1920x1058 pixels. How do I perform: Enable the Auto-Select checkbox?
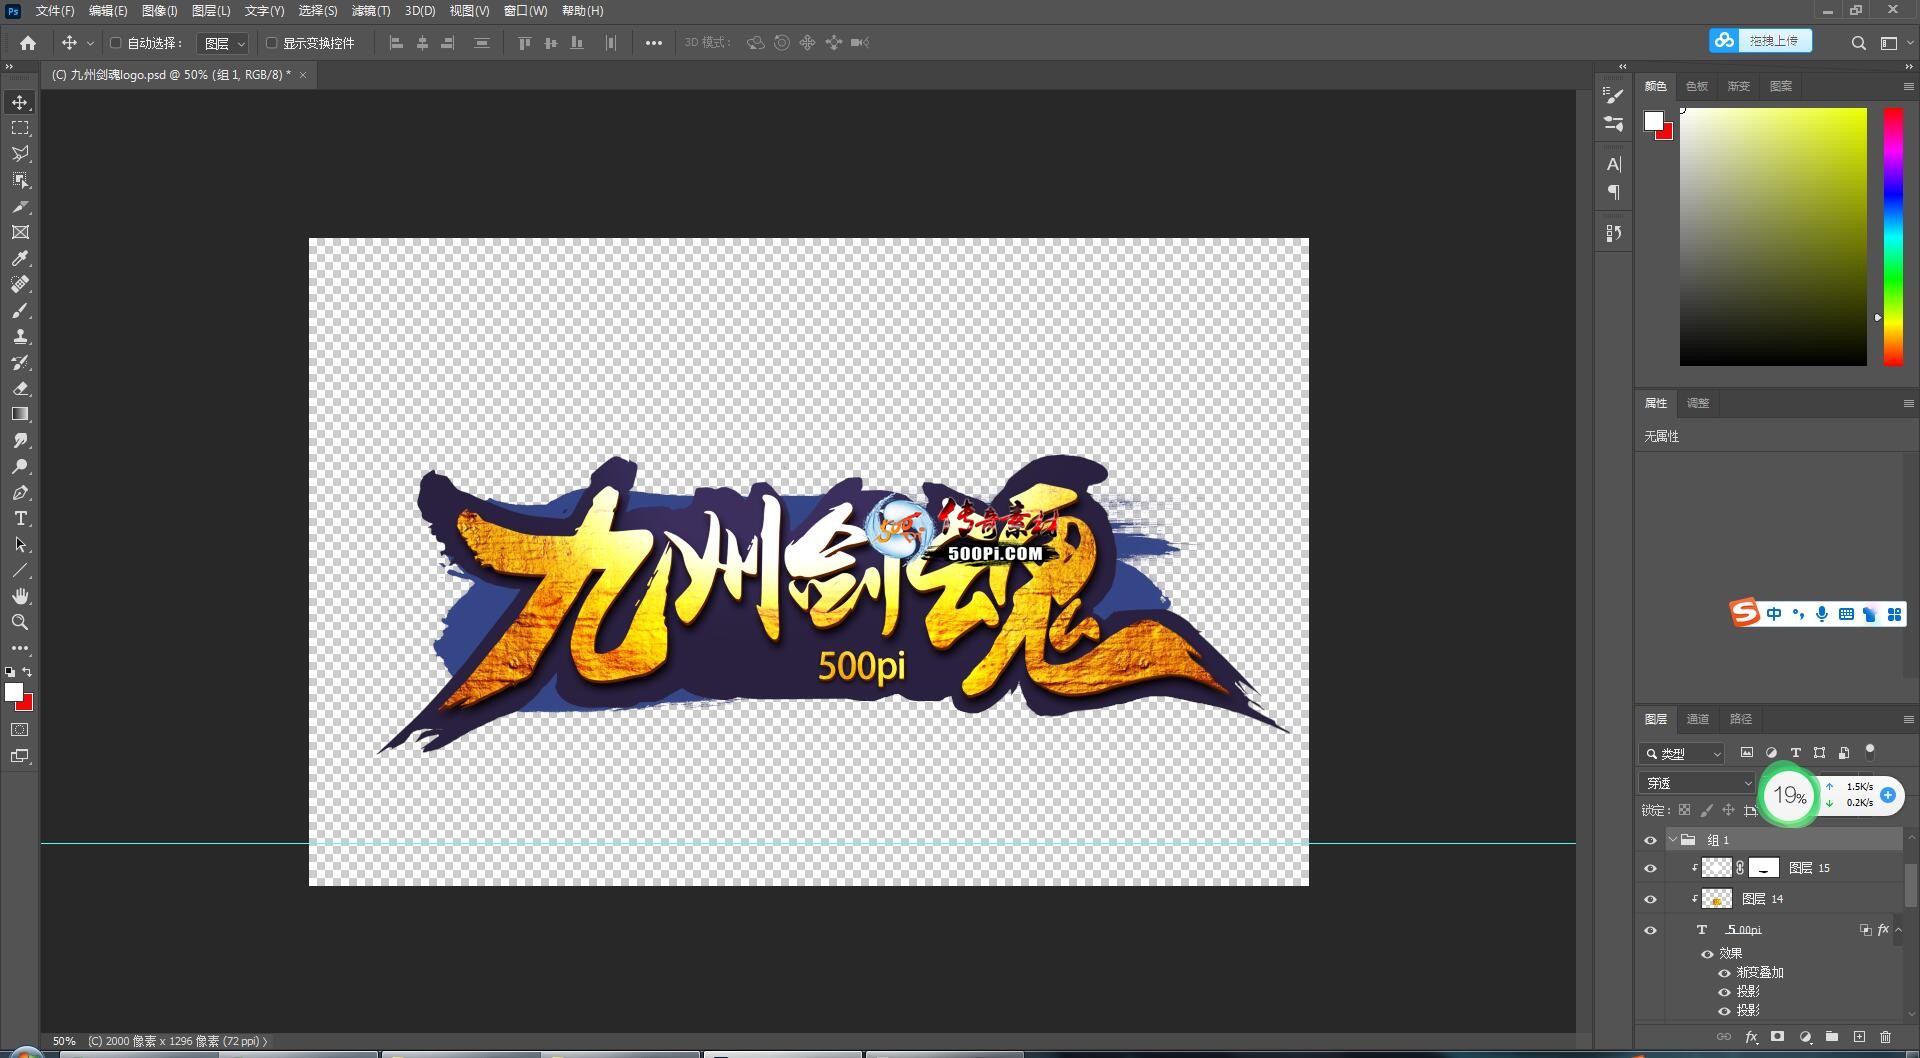click(x=116, y=43)
